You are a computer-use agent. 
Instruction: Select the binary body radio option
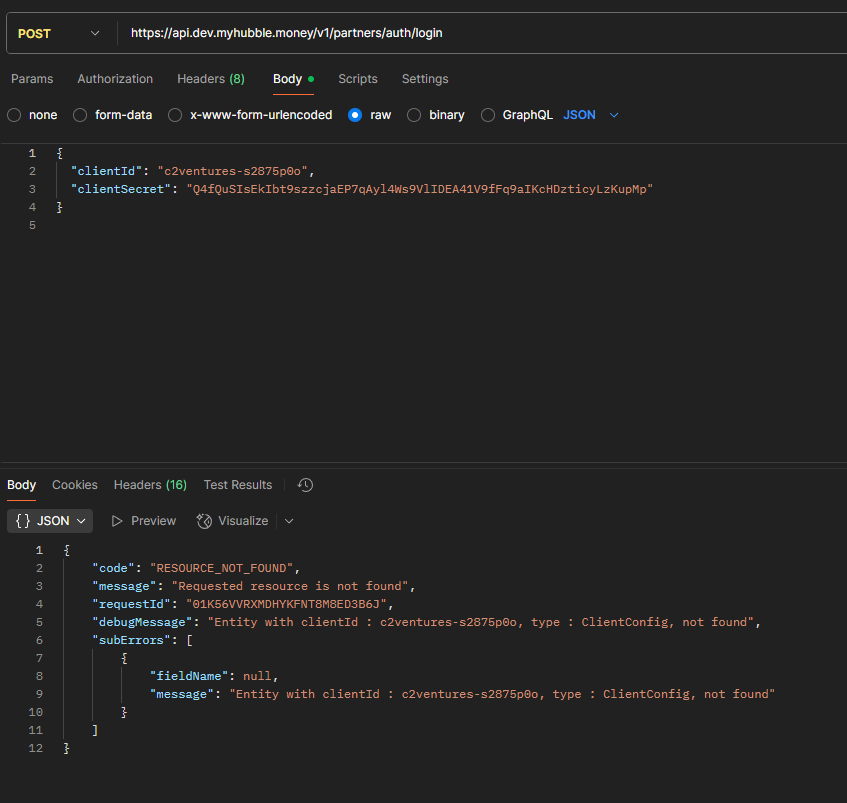[x=414, y=115]
